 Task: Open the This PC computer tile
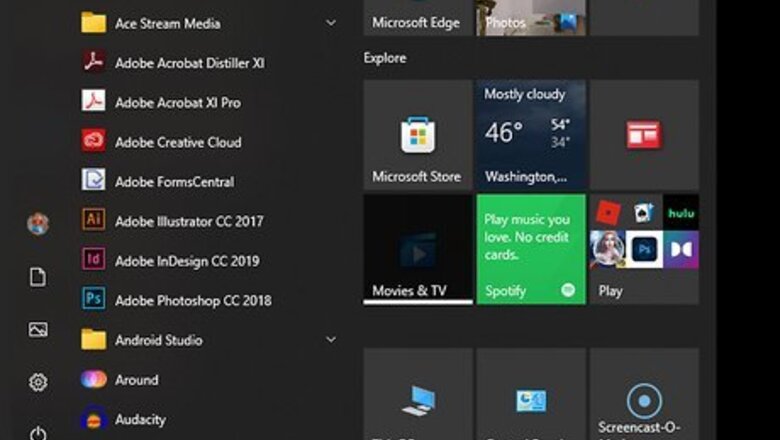[x=418, y=394]
